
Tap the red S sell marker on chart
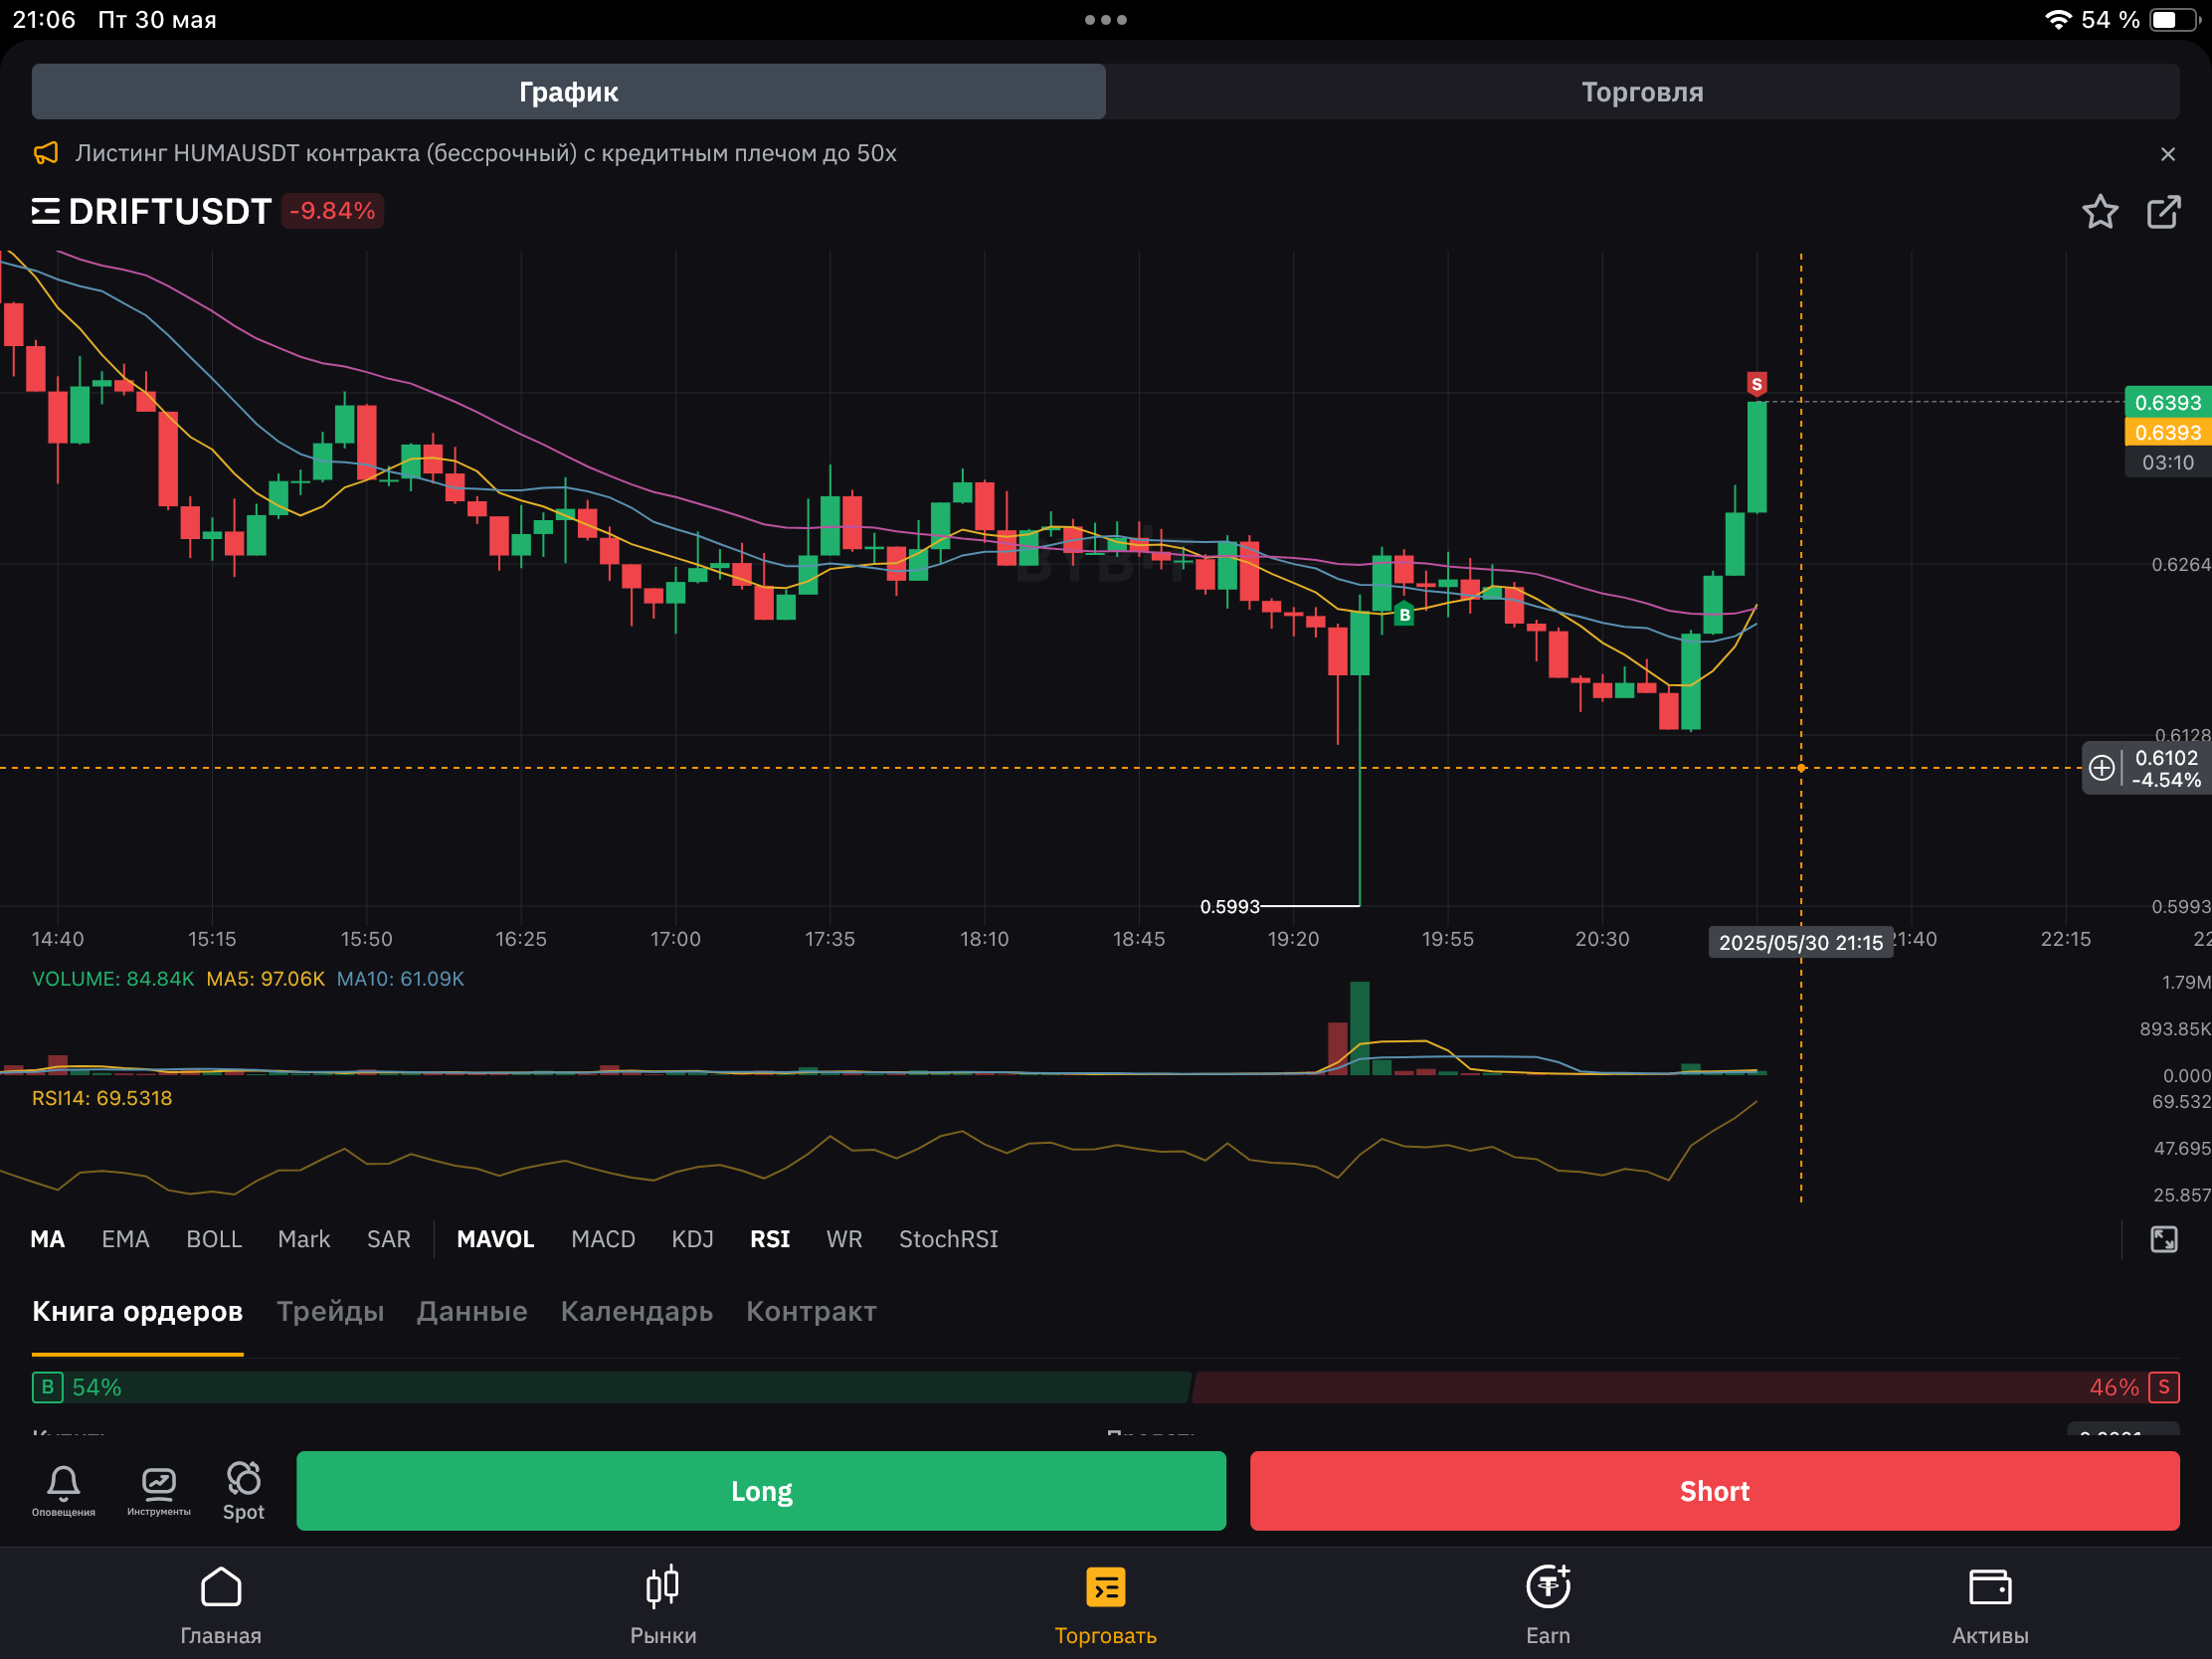[x=1756, y=384]
